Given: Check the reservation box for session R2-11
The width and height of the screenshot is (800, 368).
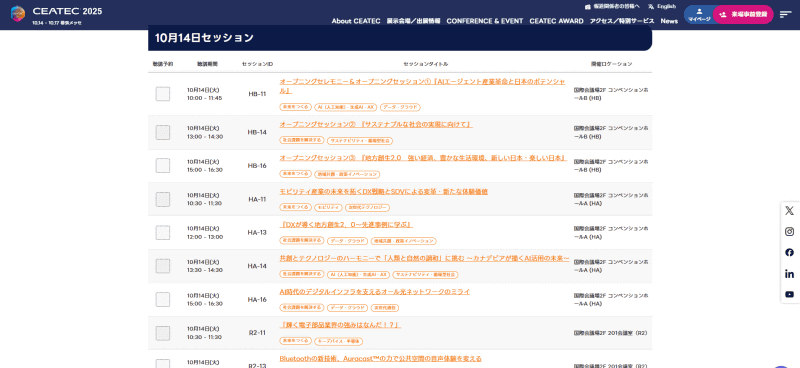Looking at the screenshot, I should point(163,333).
